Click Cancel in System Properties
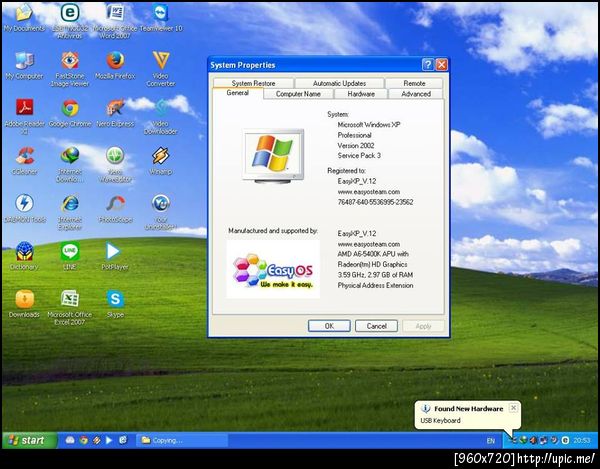This screenshot has height=469, width=600. click(x=377, y=326)
